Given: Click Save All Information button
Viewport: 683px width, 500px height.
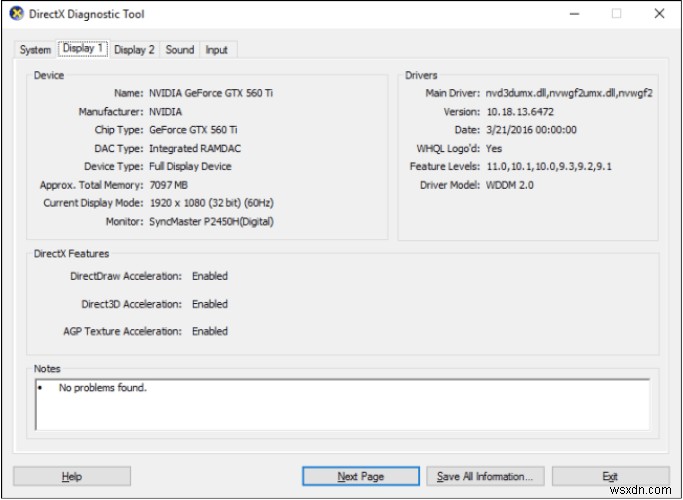Looking at the screenshot, I should 485,476.
